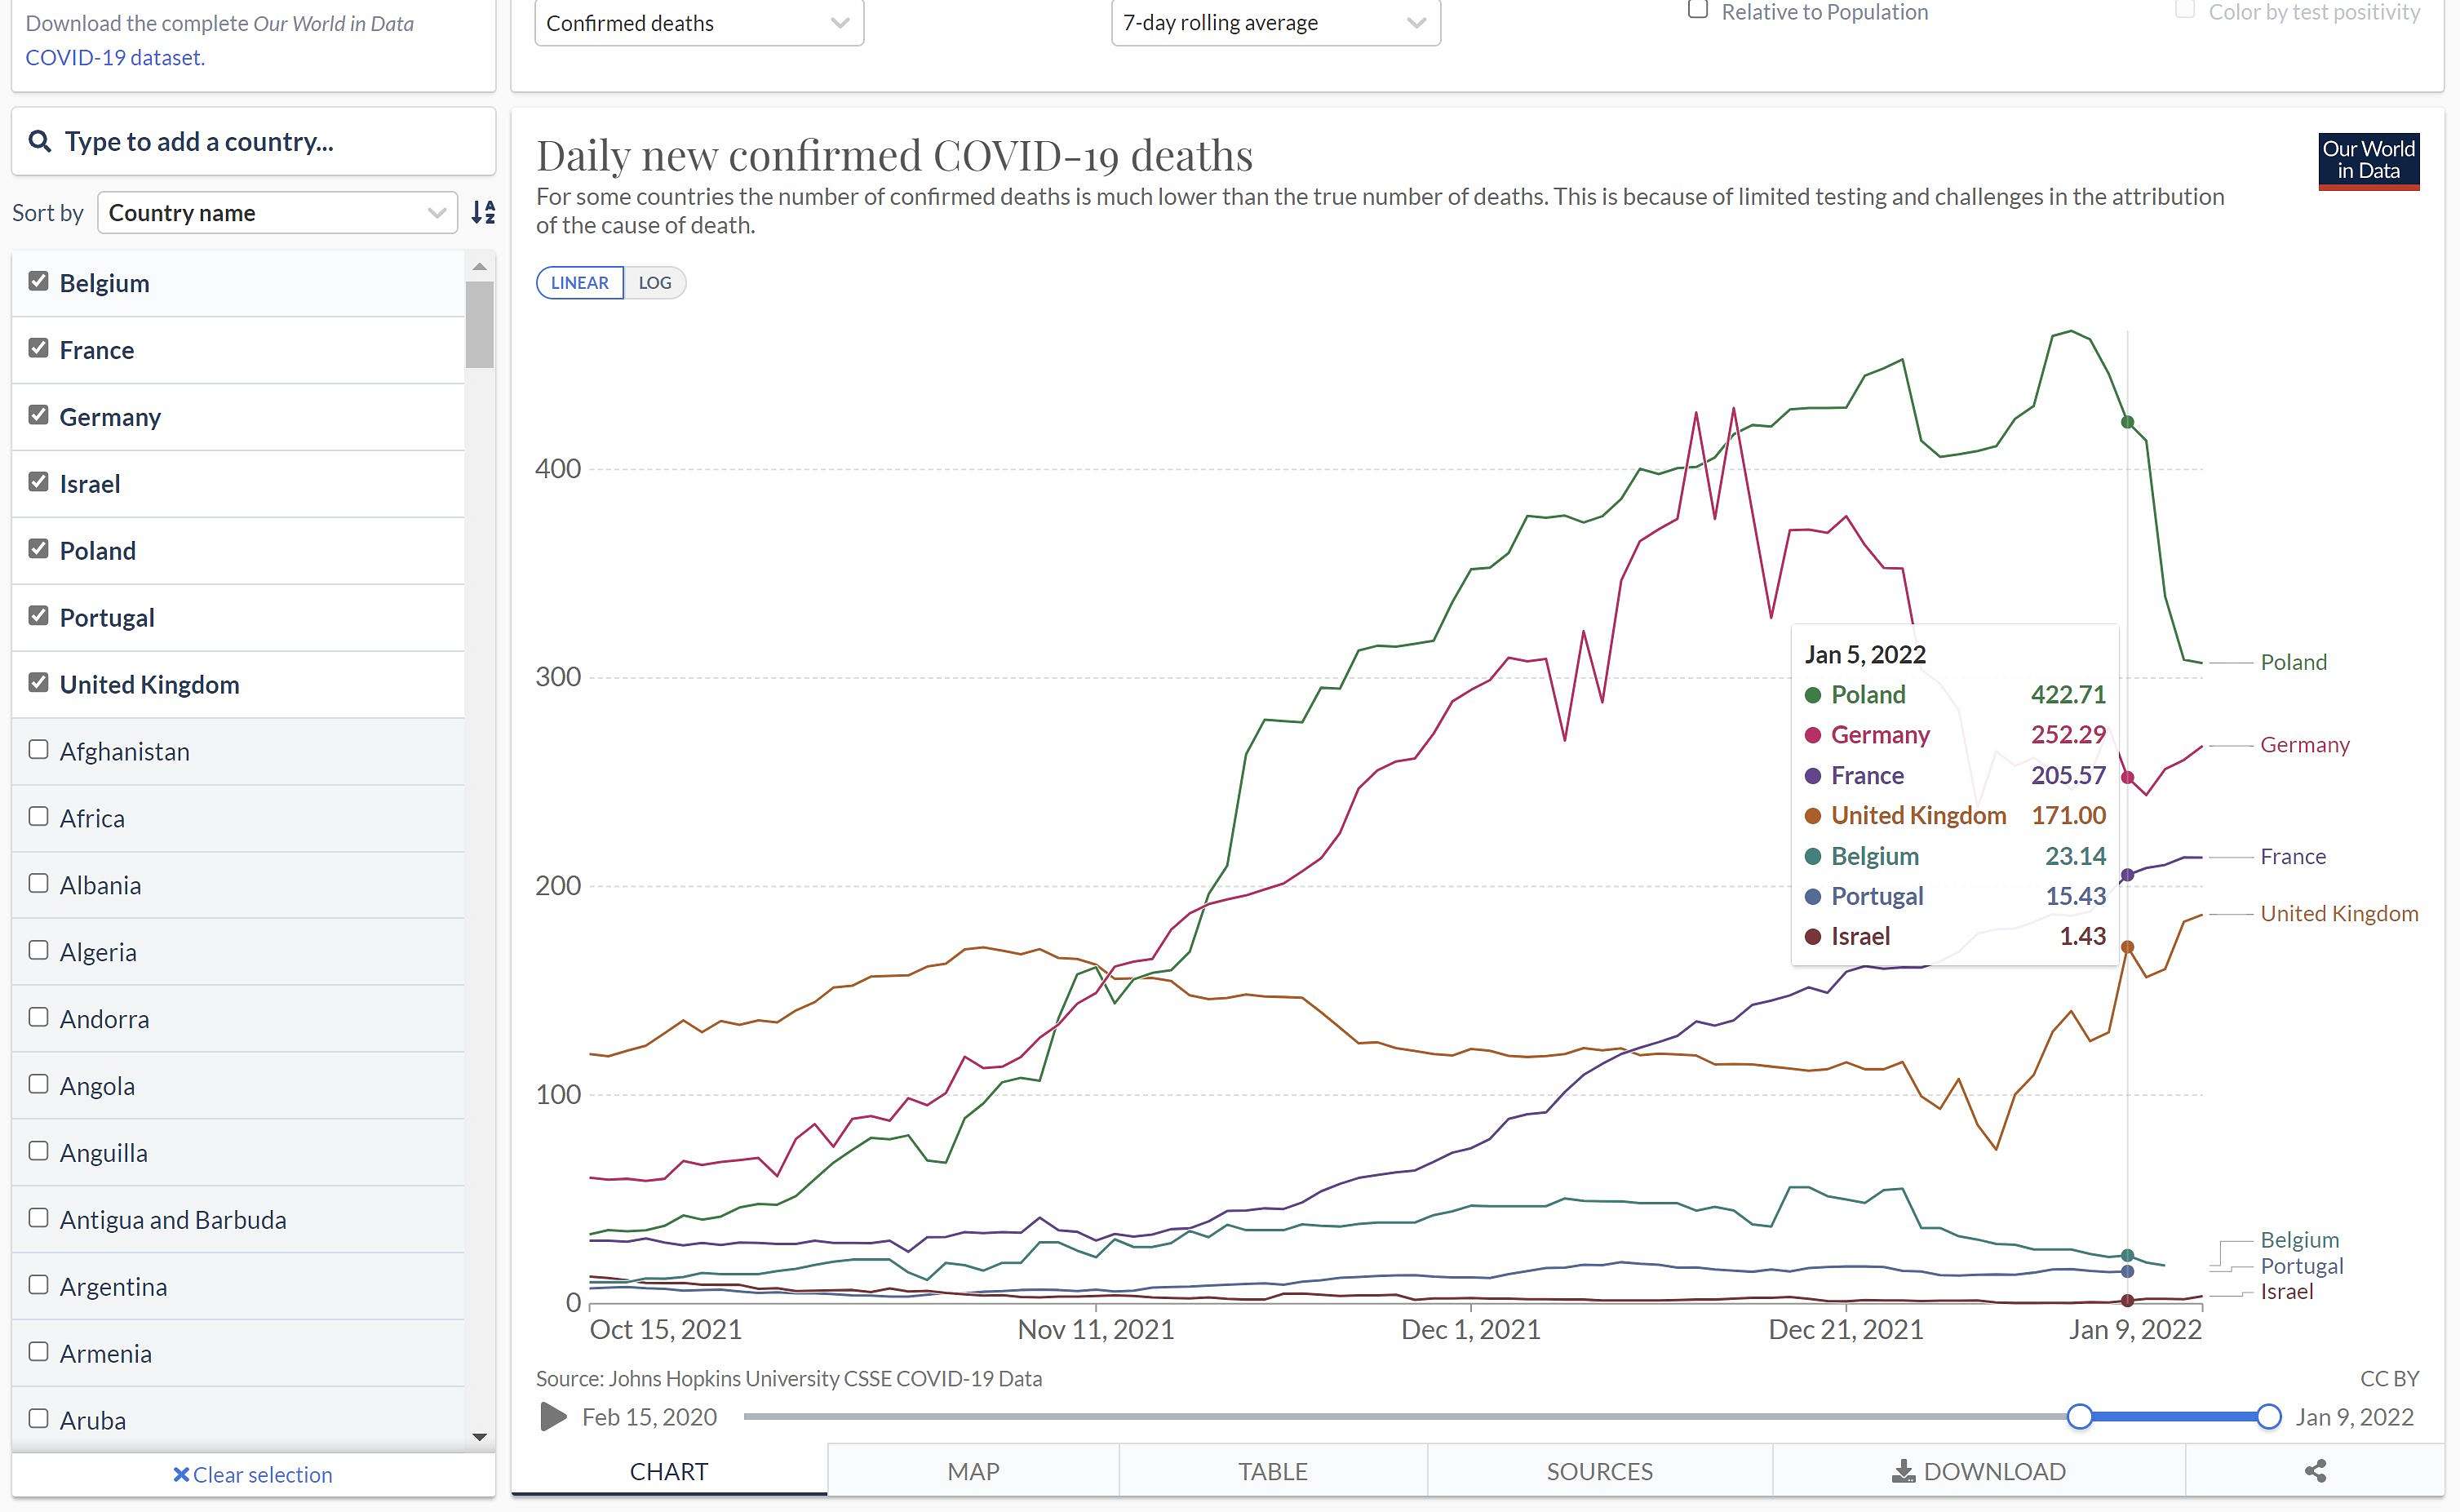
Task: Switch to the TABLE tab
Action: (x=1273, y=1471)
